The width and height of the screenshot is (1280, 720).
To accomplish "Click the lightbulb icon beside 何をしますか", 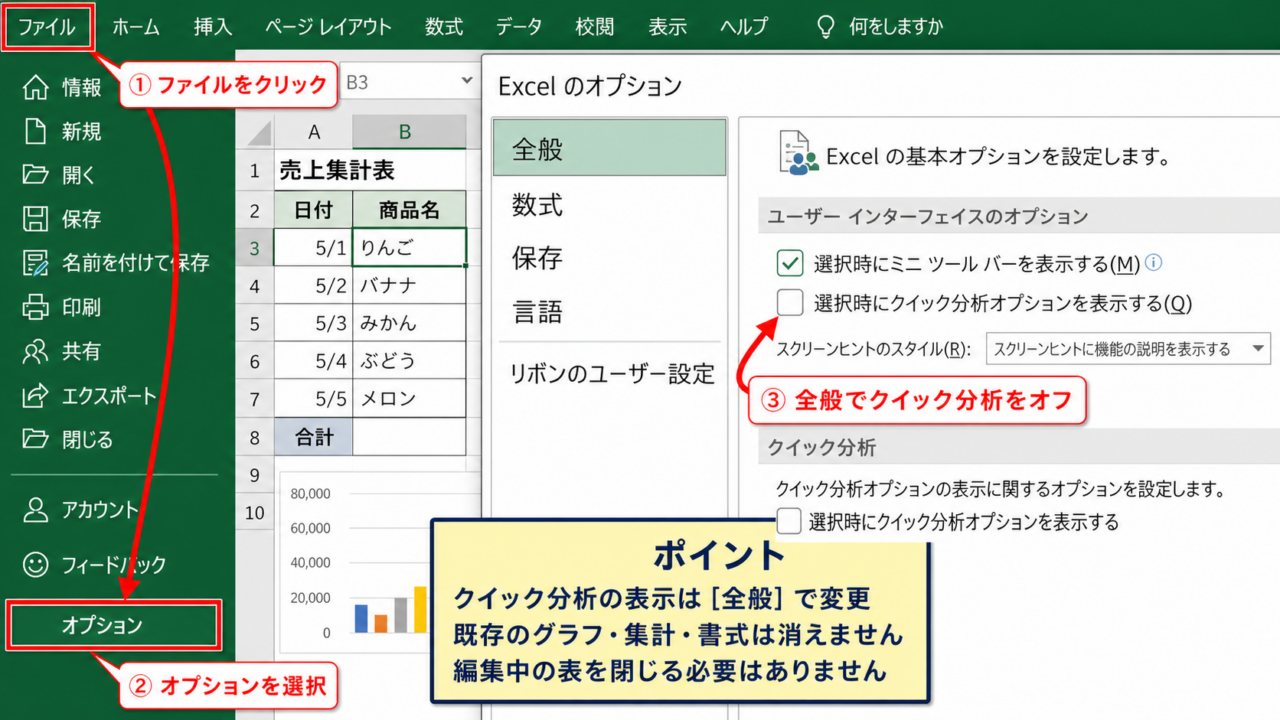I will coord(826,27).
